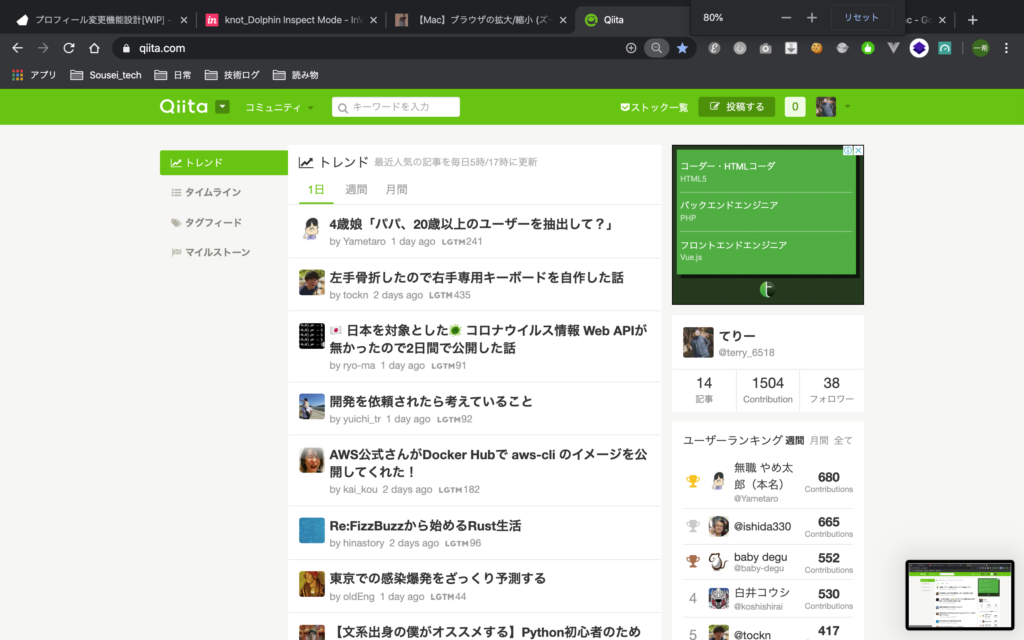Open the コロナウイルス情報 Web API article
1024x640 pixels.
pos(488,339)
